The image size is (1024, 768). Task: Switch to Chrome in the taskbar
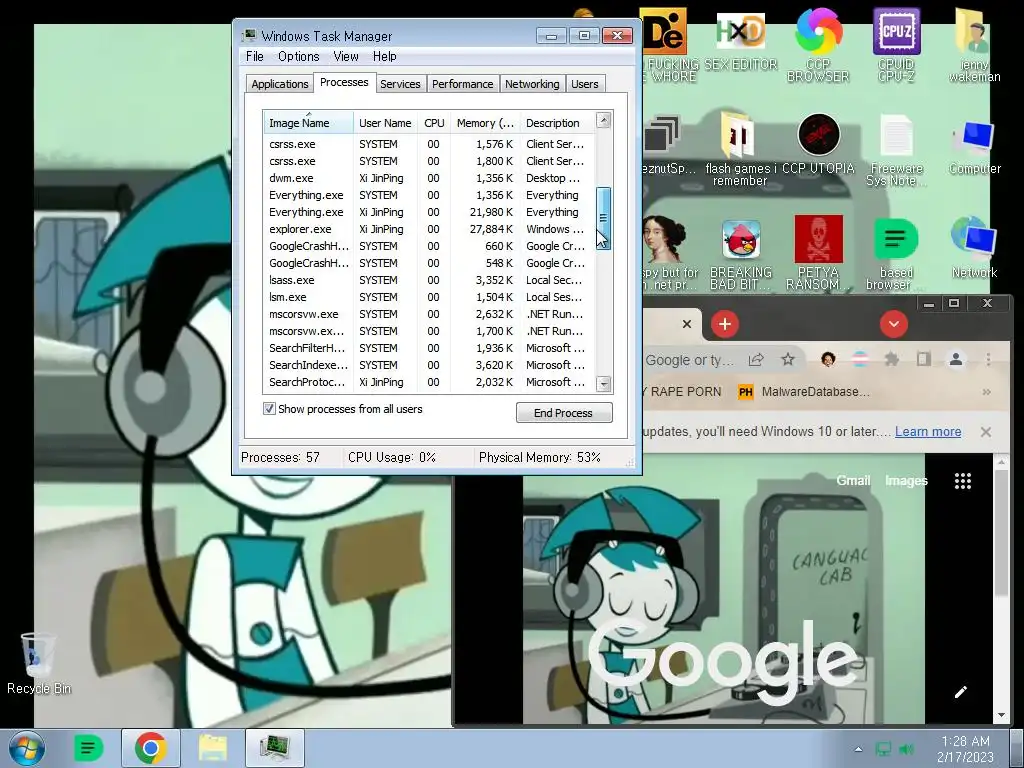coord(150,748)
